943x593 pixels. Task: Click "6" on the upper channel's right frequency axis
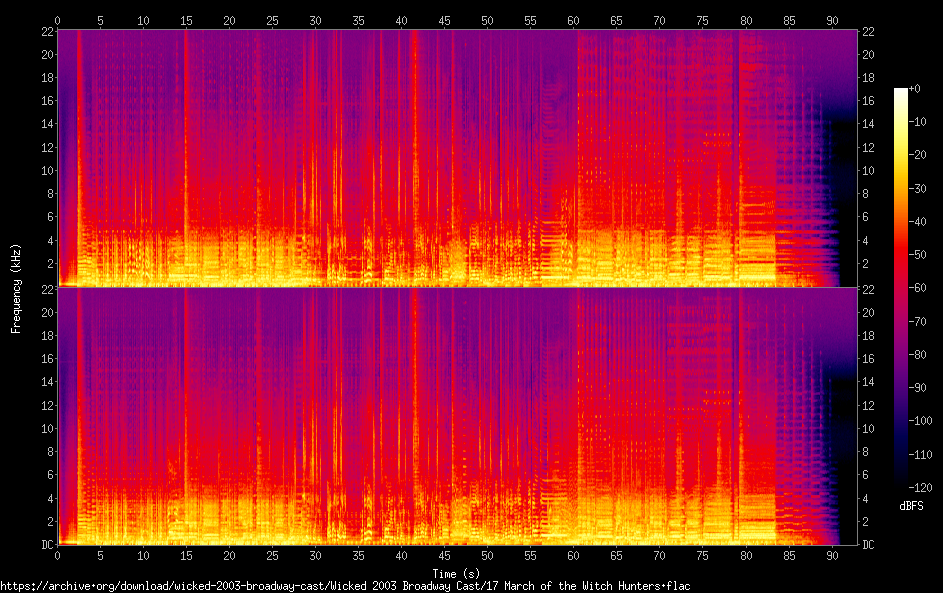click(x=865, y=217)
